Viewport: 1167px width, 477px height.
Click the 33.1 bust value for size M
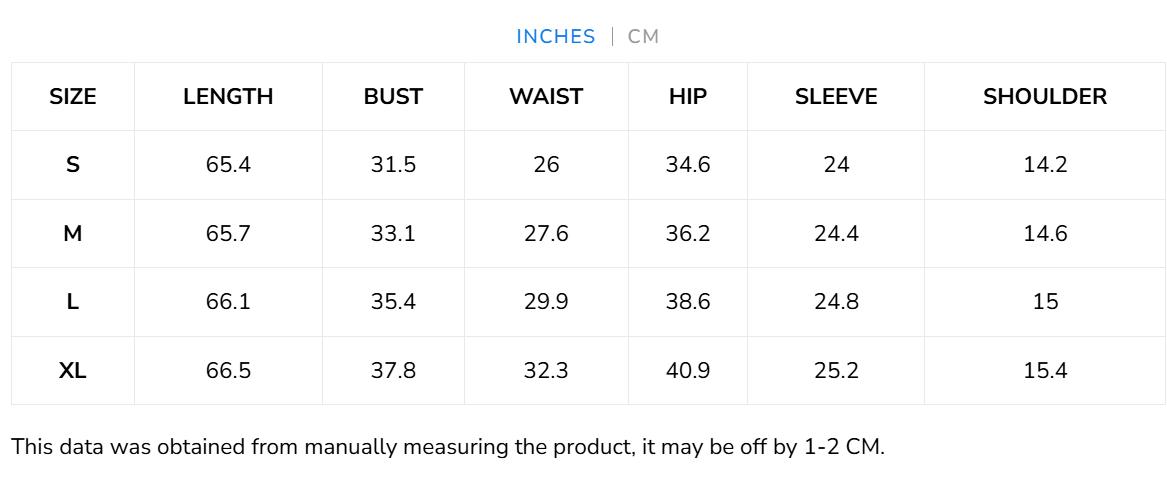tap(393, 234)
